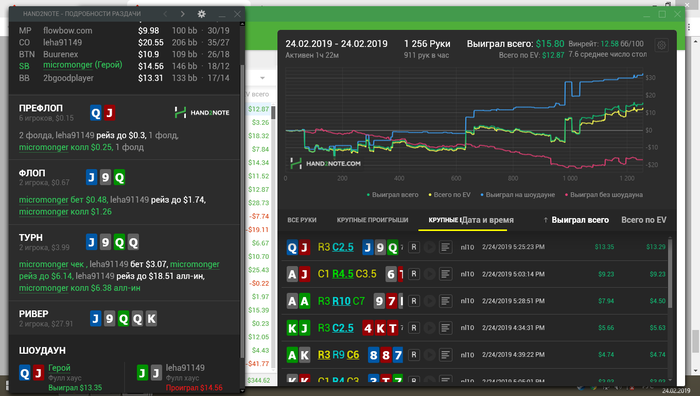Image resolution: width=700 pixels, height=396 pixels.
Task: Switch to "ВСЕ РУКИ" tab
Action: [x=302, y=220]
